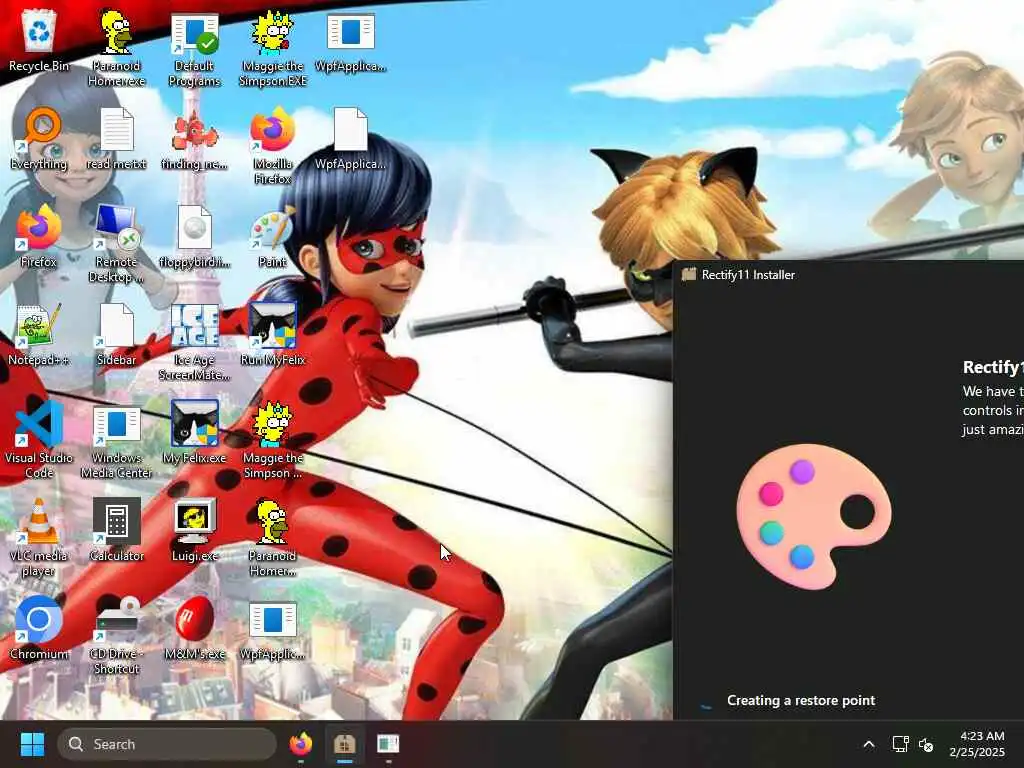Open the blank WpfApplica... file beside Mozilla Firefox

click(x=351, y=138)
